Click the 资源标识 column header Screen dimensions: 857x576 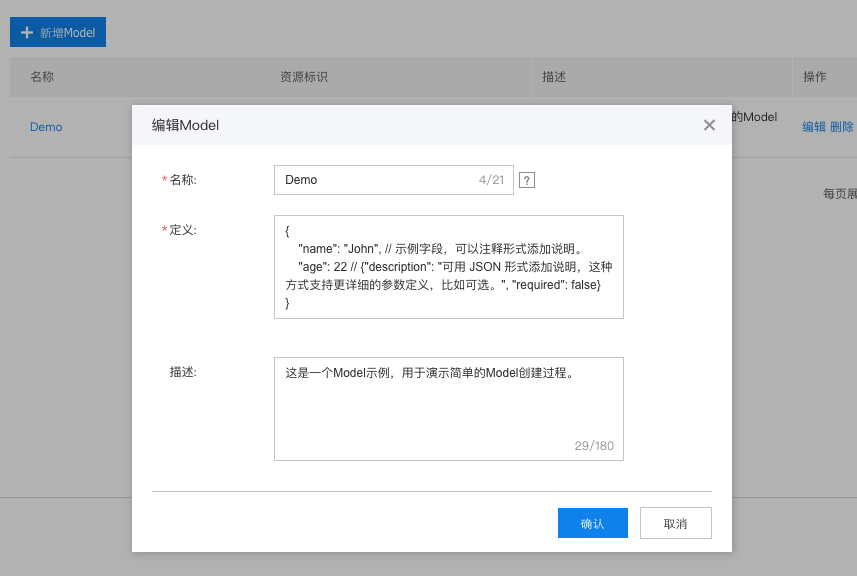pyautogui.click(x=304, y=77)
